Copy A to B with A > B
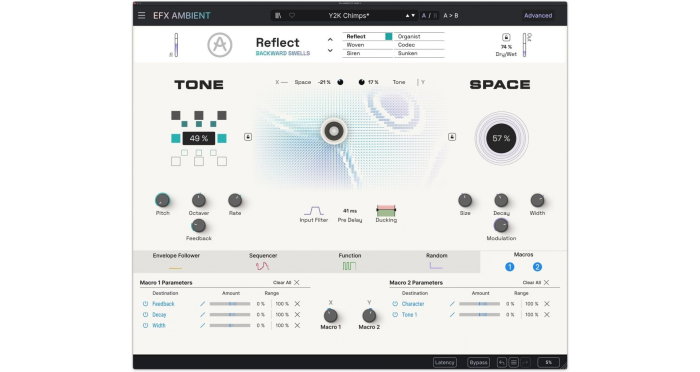The width and height of the screenshot is (700, 372). (451, 16)
